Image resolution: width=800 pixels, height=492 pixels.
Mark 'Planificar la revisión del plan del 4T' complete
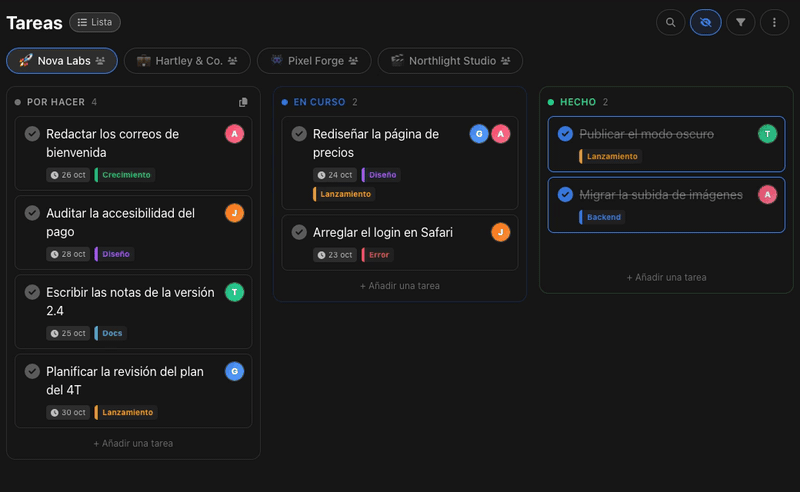point(32,371)
